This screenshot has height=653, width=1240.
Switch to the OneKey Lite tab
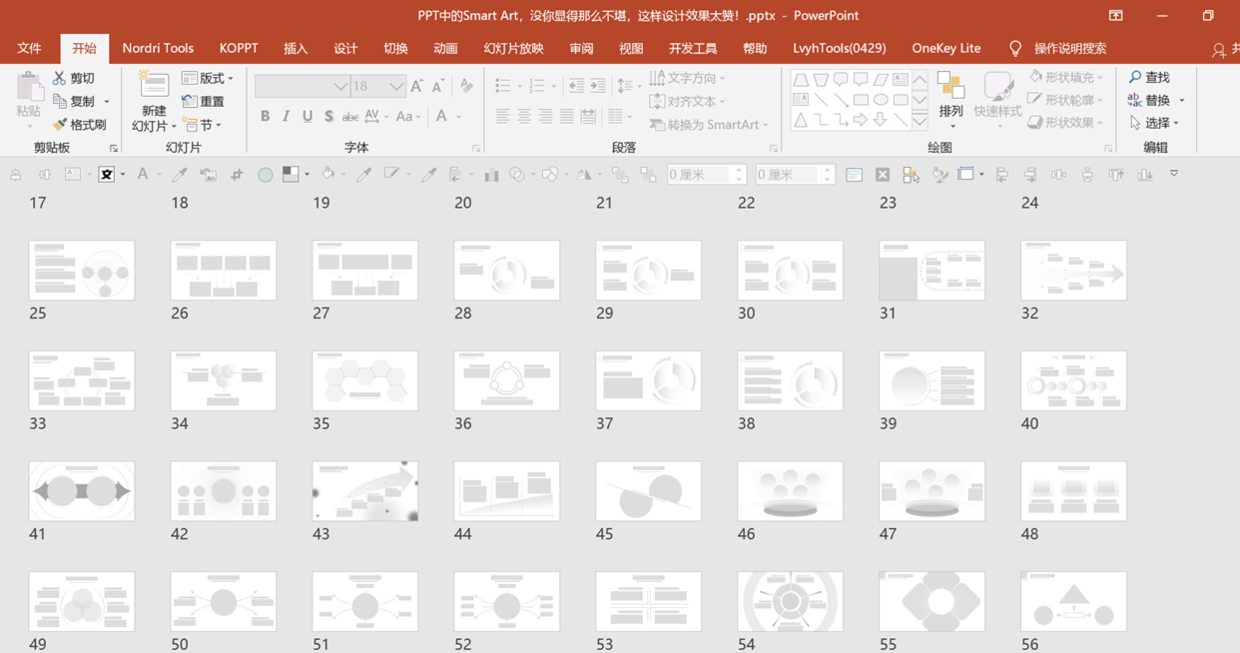point(946,48)
